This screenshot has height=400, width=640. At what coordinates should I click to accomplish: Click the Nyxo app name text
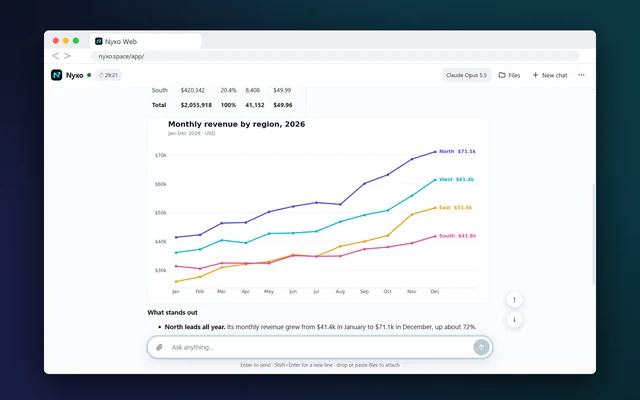(x=75, y=76)
